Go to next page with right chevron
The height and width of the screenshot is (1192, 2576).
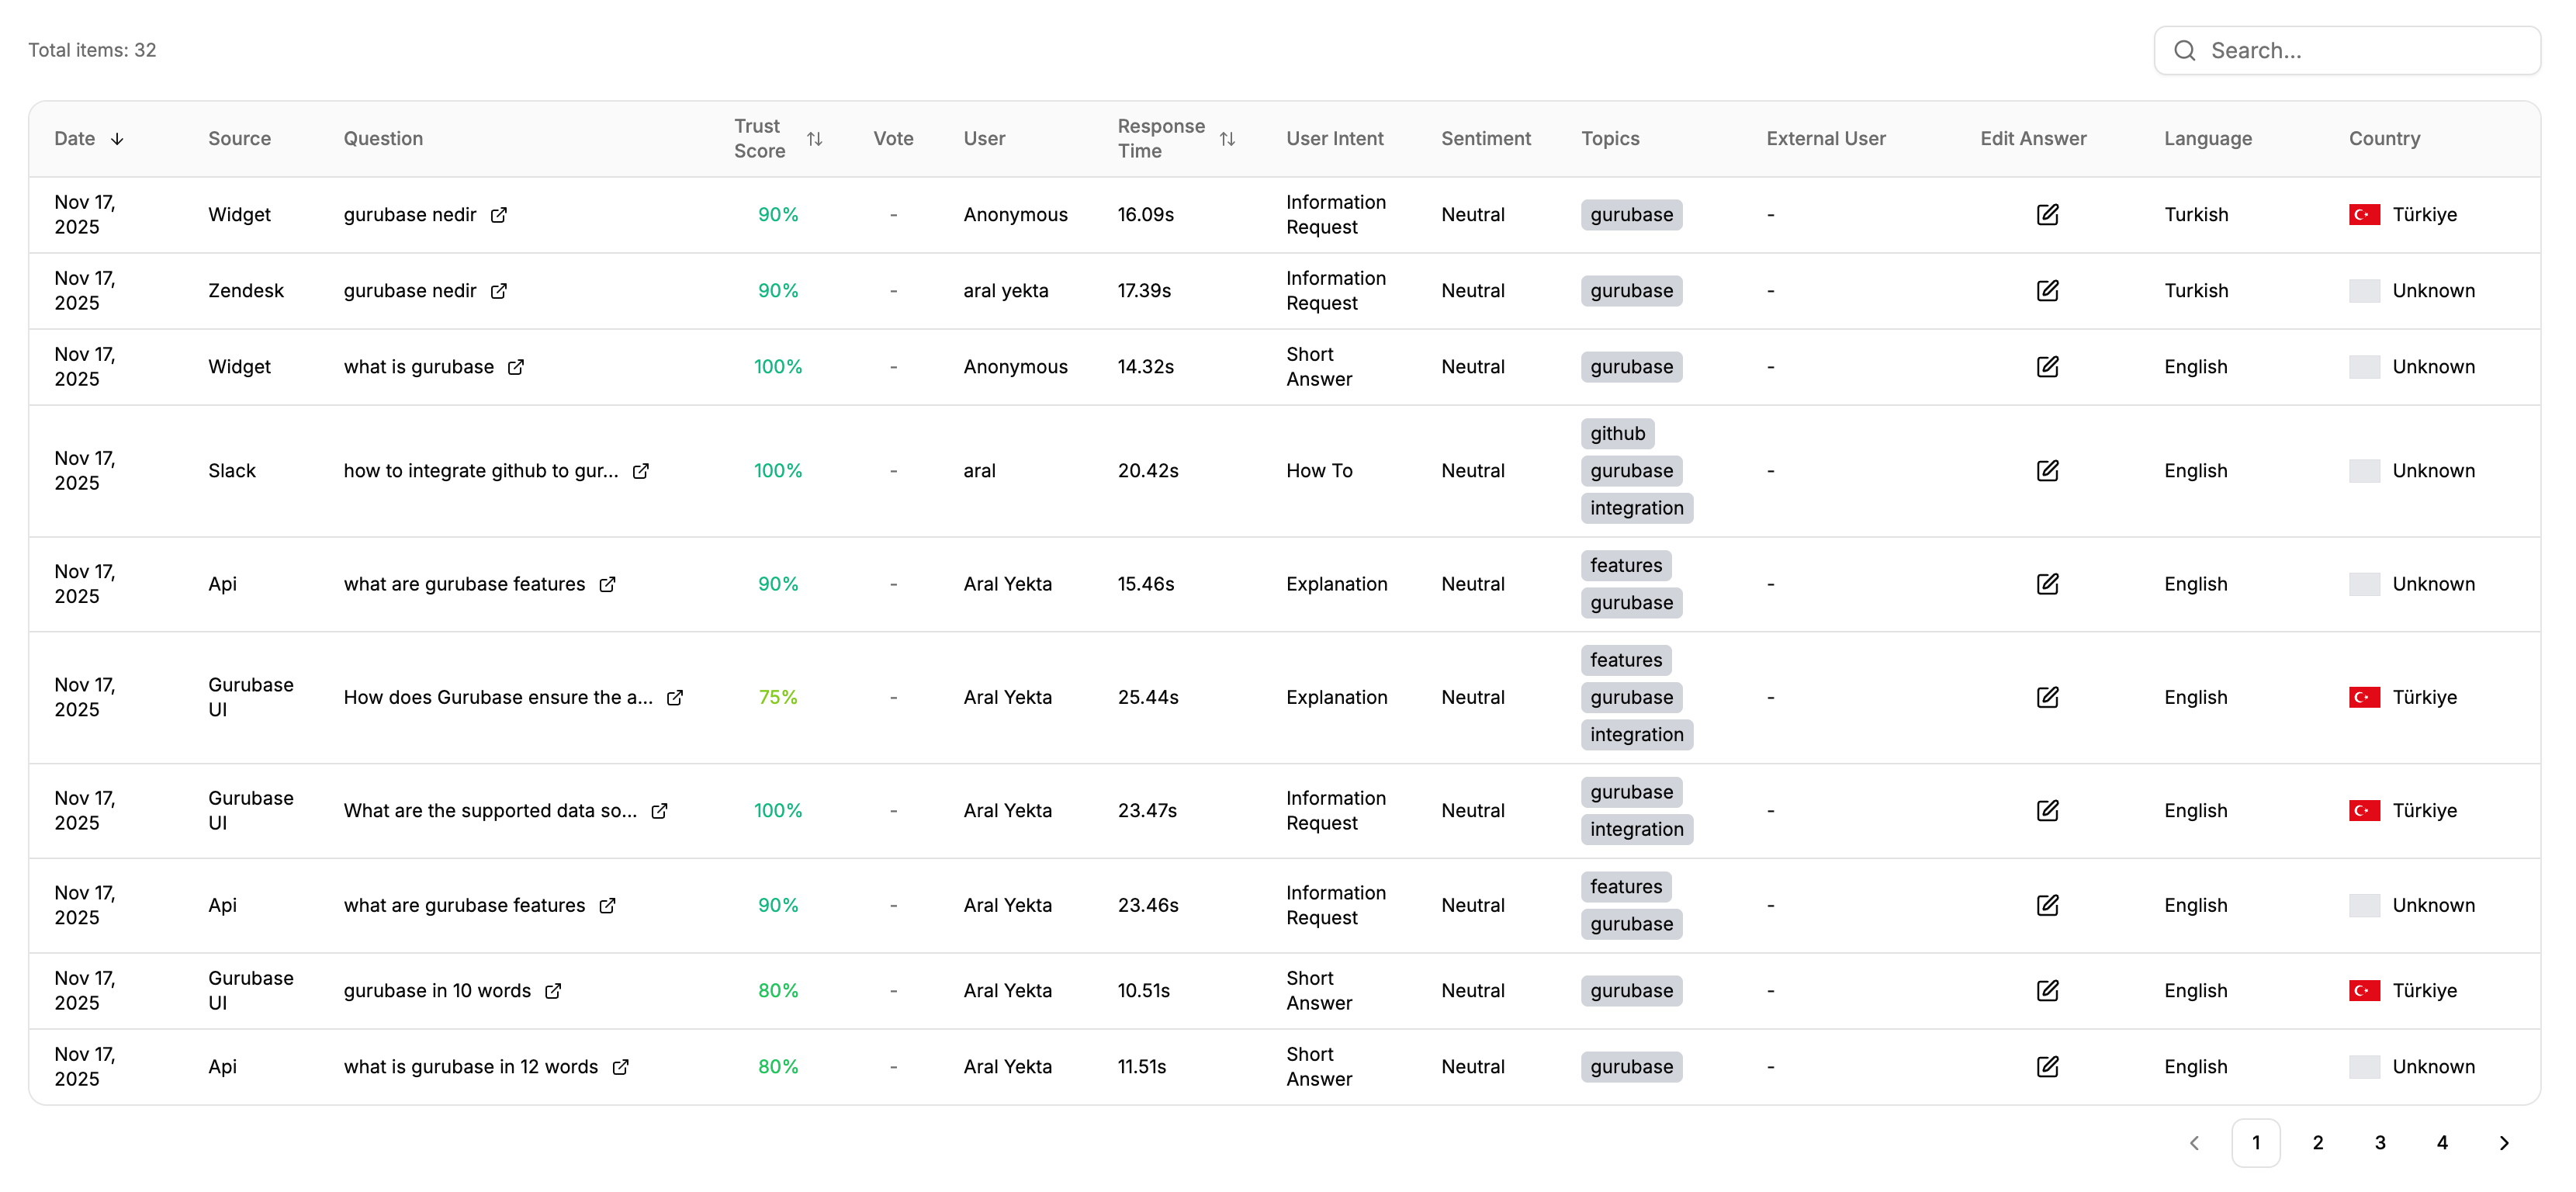coord(2504,1143)
